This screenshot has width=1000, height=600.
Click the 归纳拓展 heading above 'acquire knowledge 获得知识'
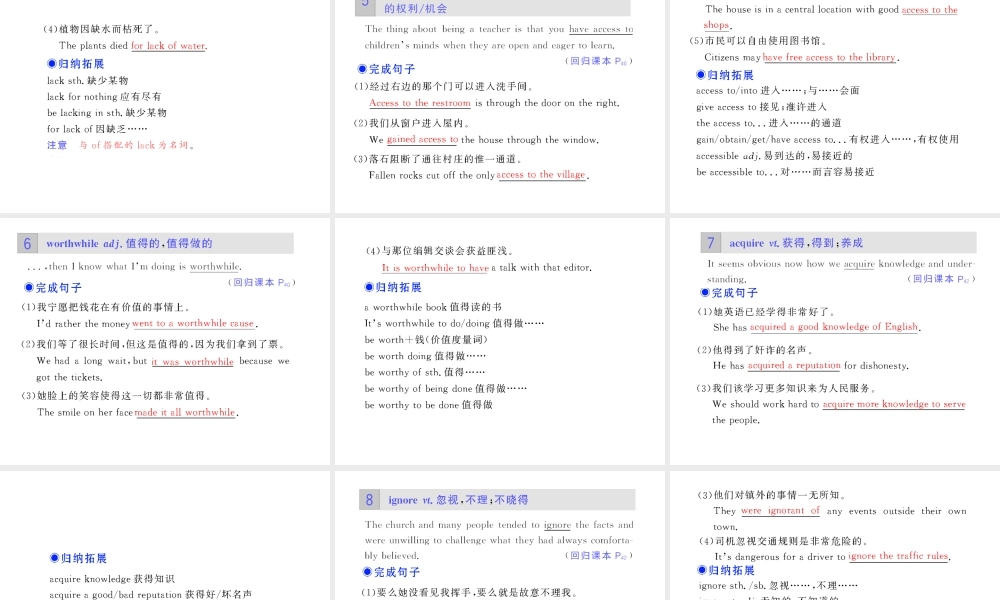78,558
